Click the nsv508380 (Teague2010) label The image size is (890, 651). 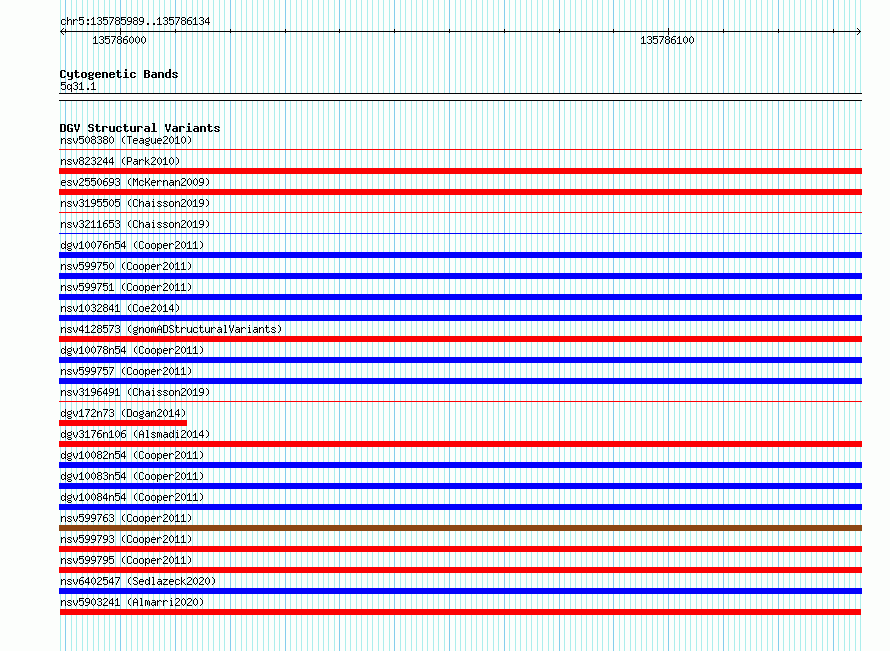click(x=126, y=140)
